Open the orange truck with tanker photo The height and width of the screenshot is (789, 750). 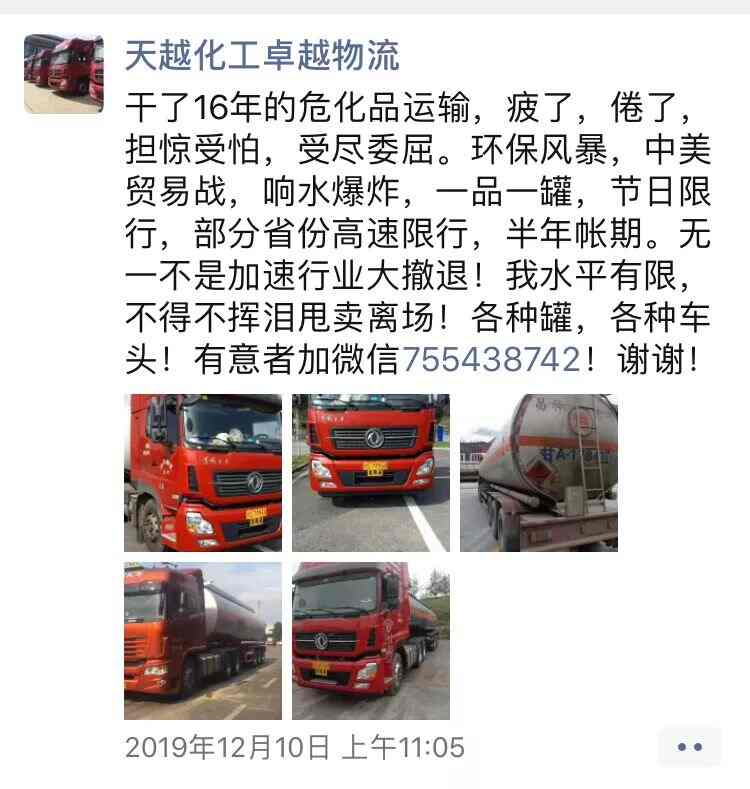tap(203, 641)
